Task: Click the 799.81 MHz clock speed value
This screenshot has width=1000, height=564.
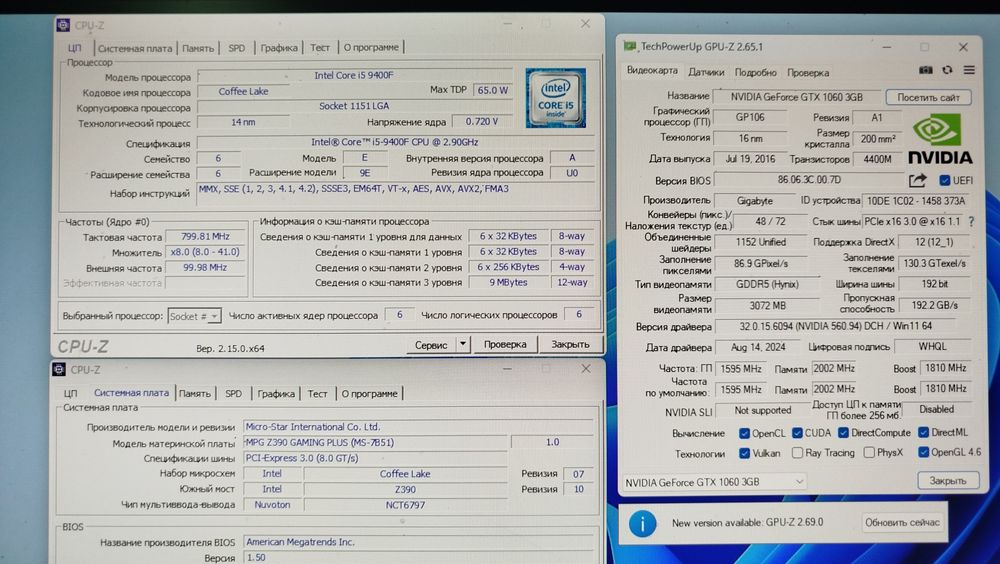Action: pos(205,236)
